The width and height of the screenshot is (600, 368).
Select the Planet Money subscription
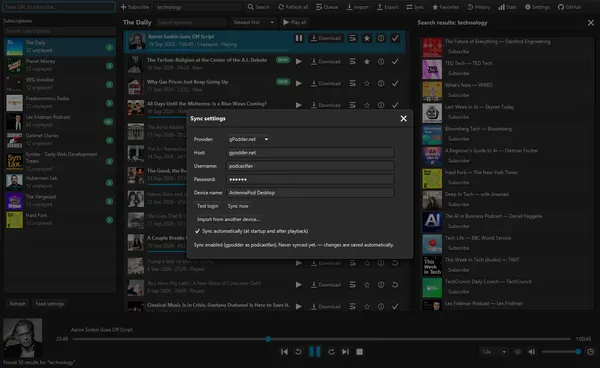[60, 65]
